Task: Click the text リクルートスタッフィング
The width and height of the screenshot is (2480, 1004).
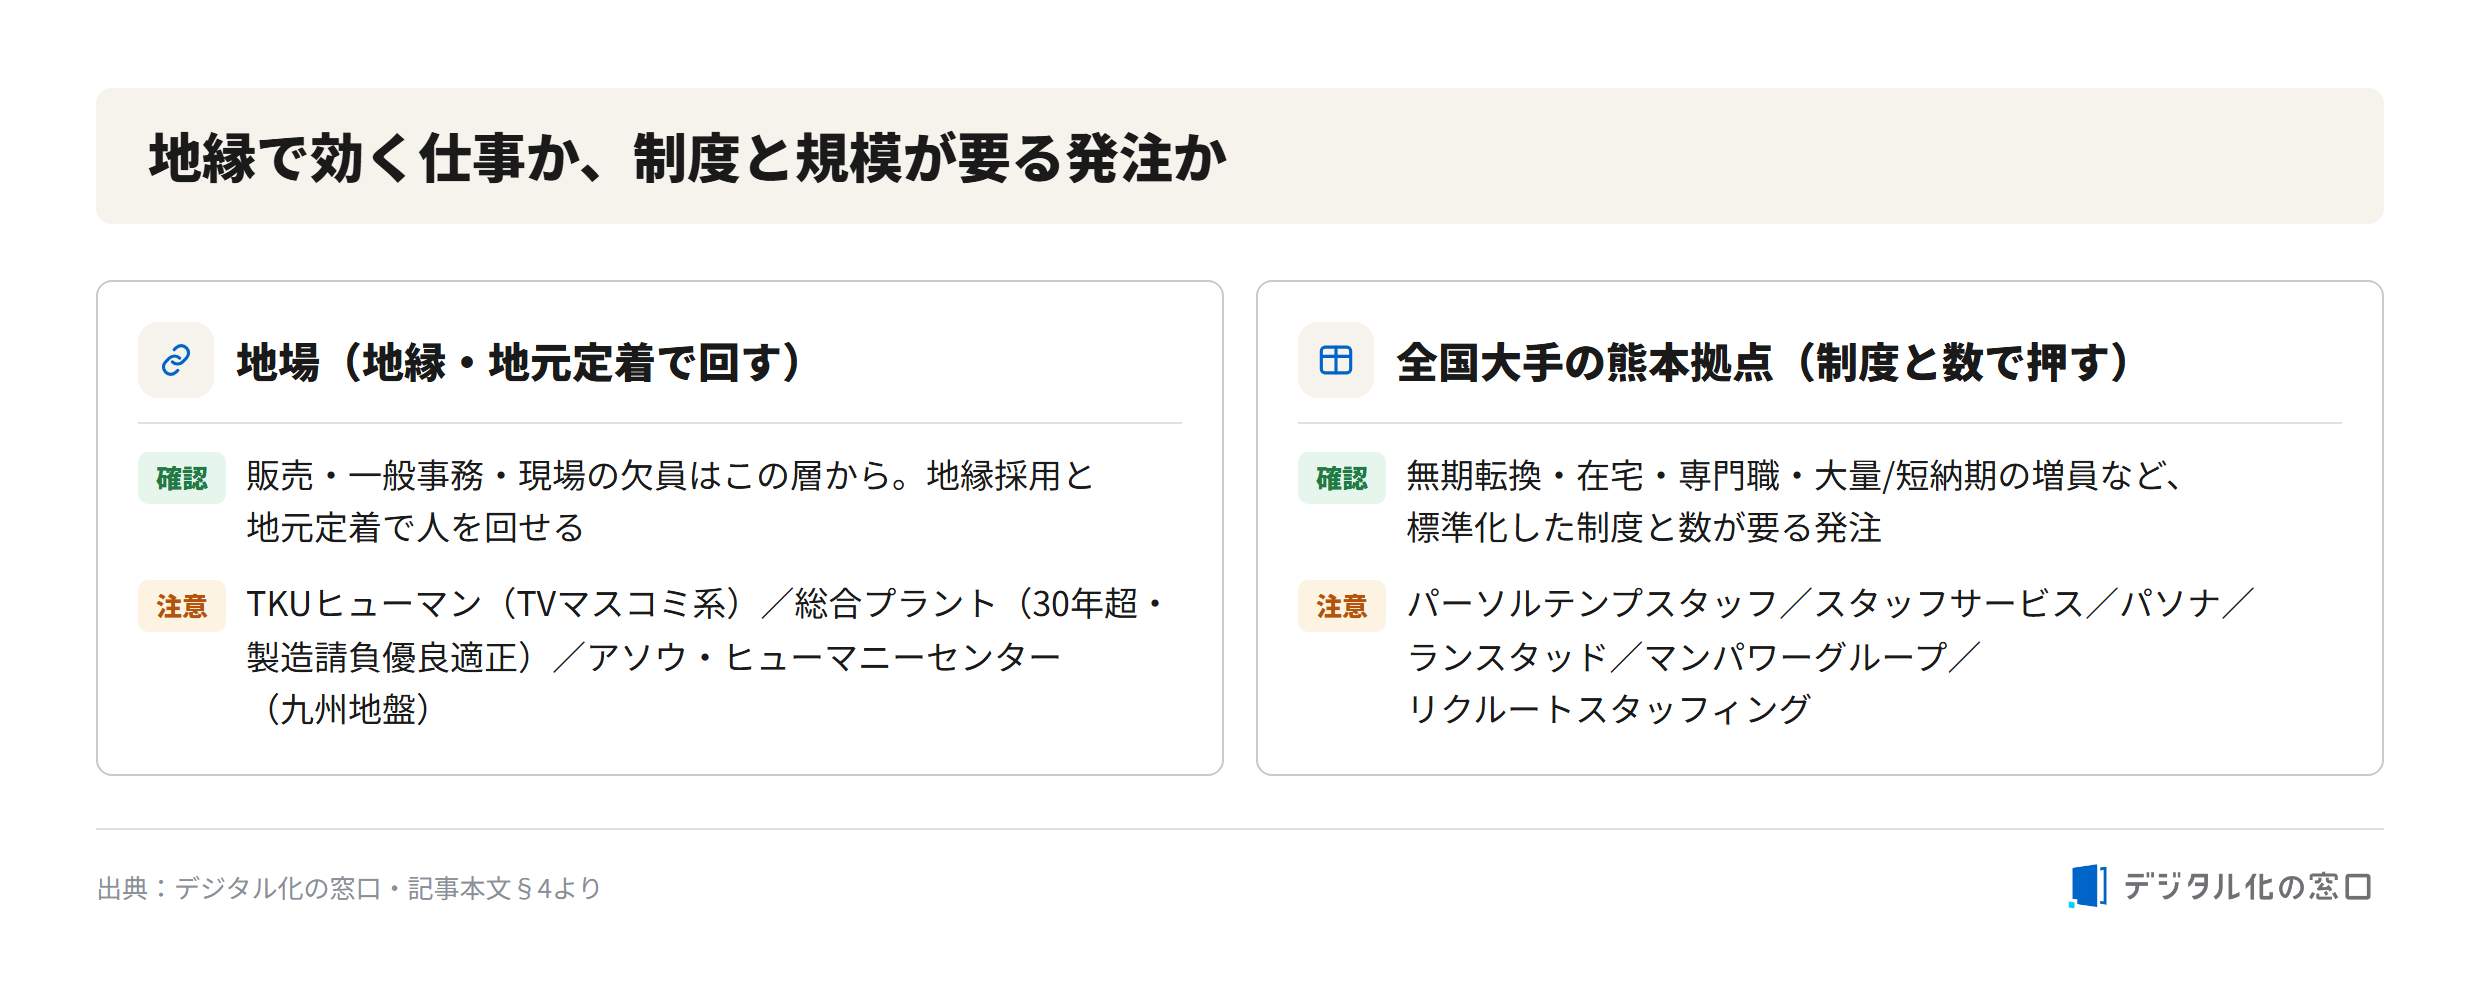Action: [1609, 709]
